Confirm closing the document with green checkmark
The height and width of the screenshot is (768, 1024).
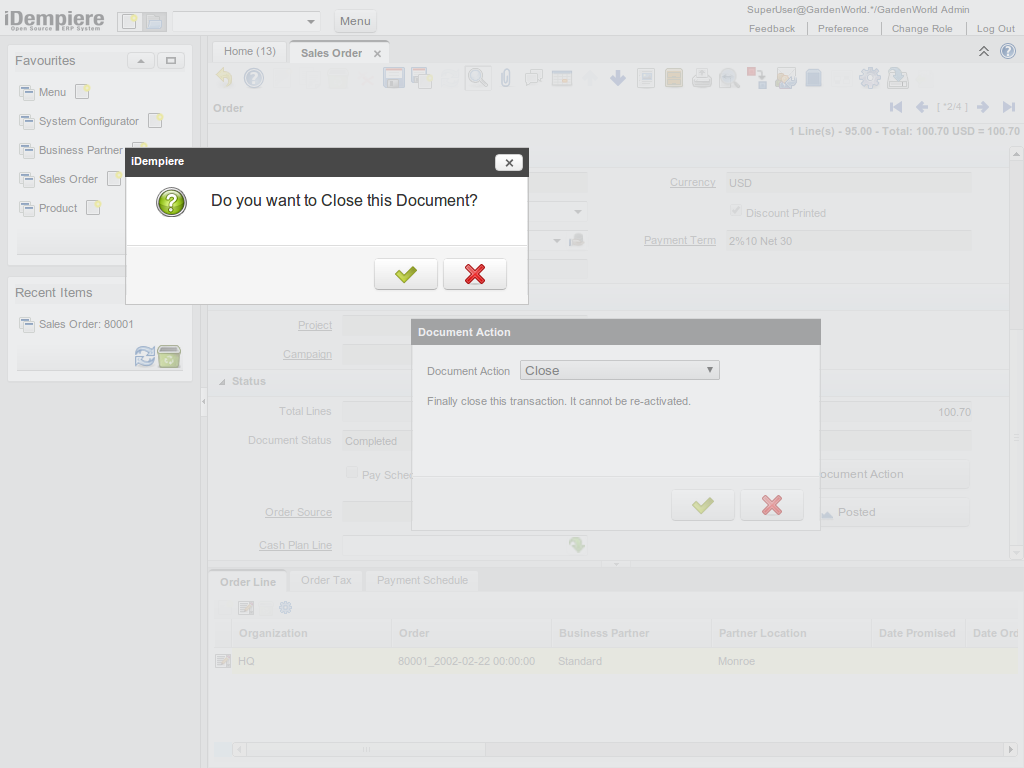coord(405,274)
